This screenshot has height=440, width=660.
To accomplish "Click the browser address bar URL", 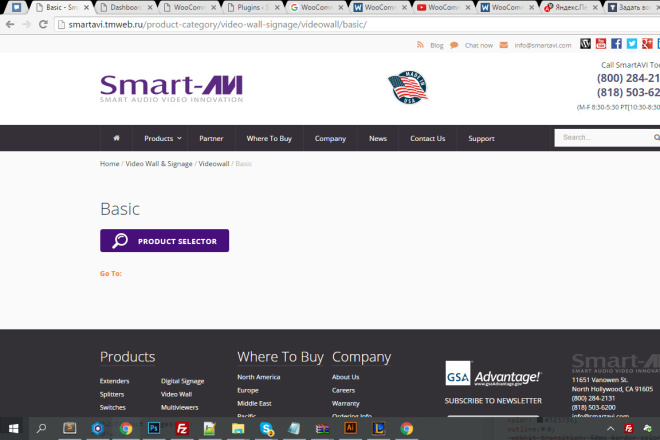I will click(218, 24).
